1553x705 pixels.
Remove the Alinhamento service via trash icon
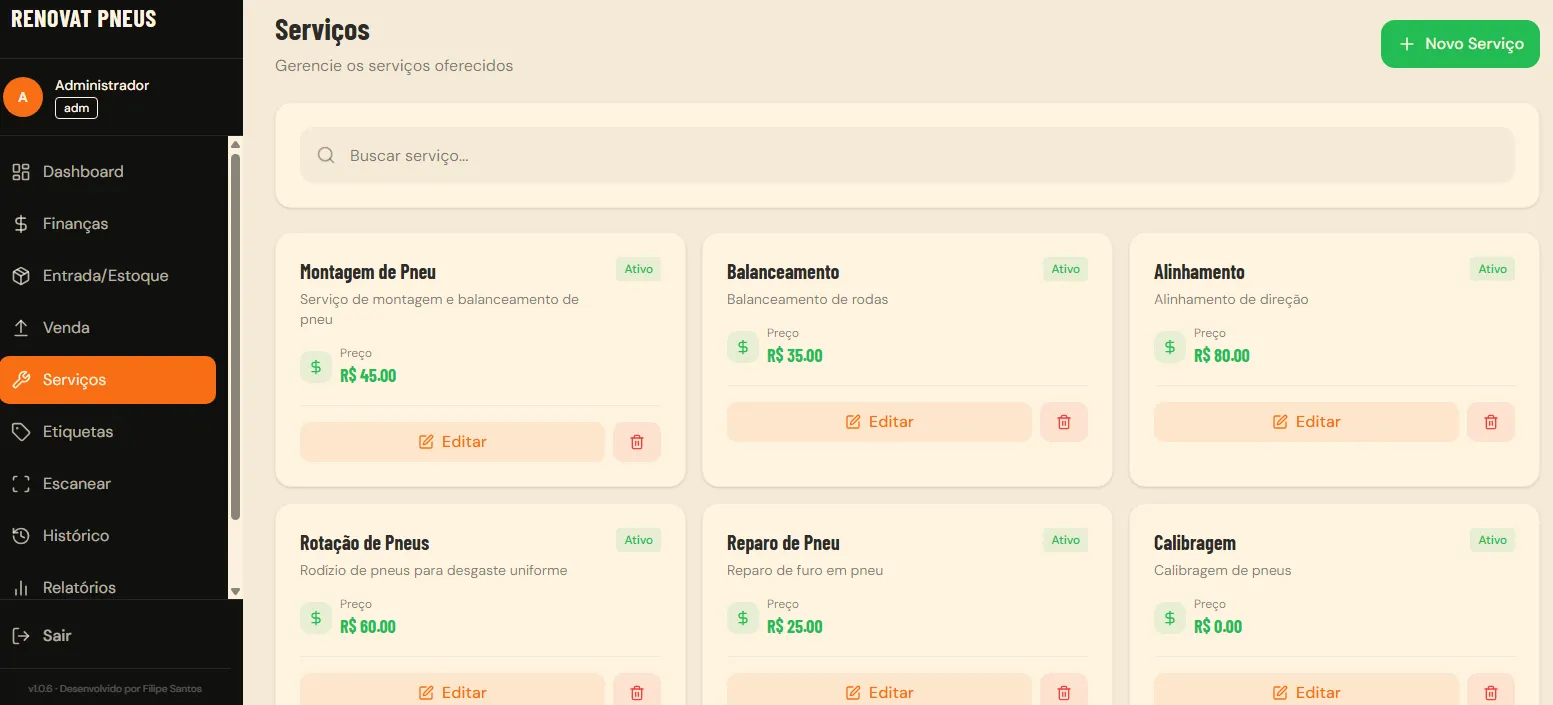[x=1491, y=422]
